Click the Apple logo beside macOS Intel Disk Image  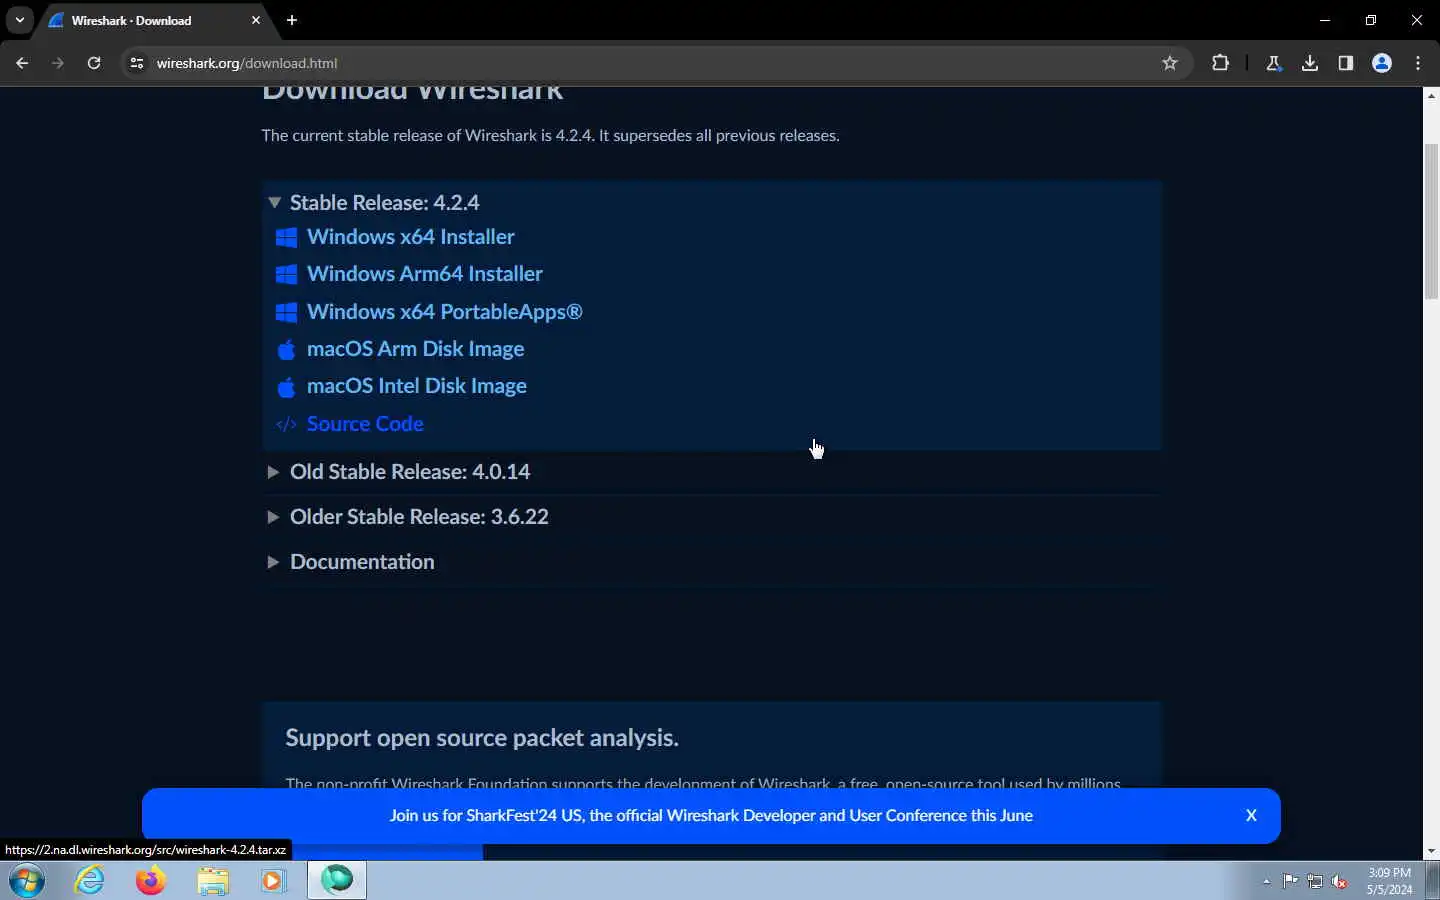[286, 386]
